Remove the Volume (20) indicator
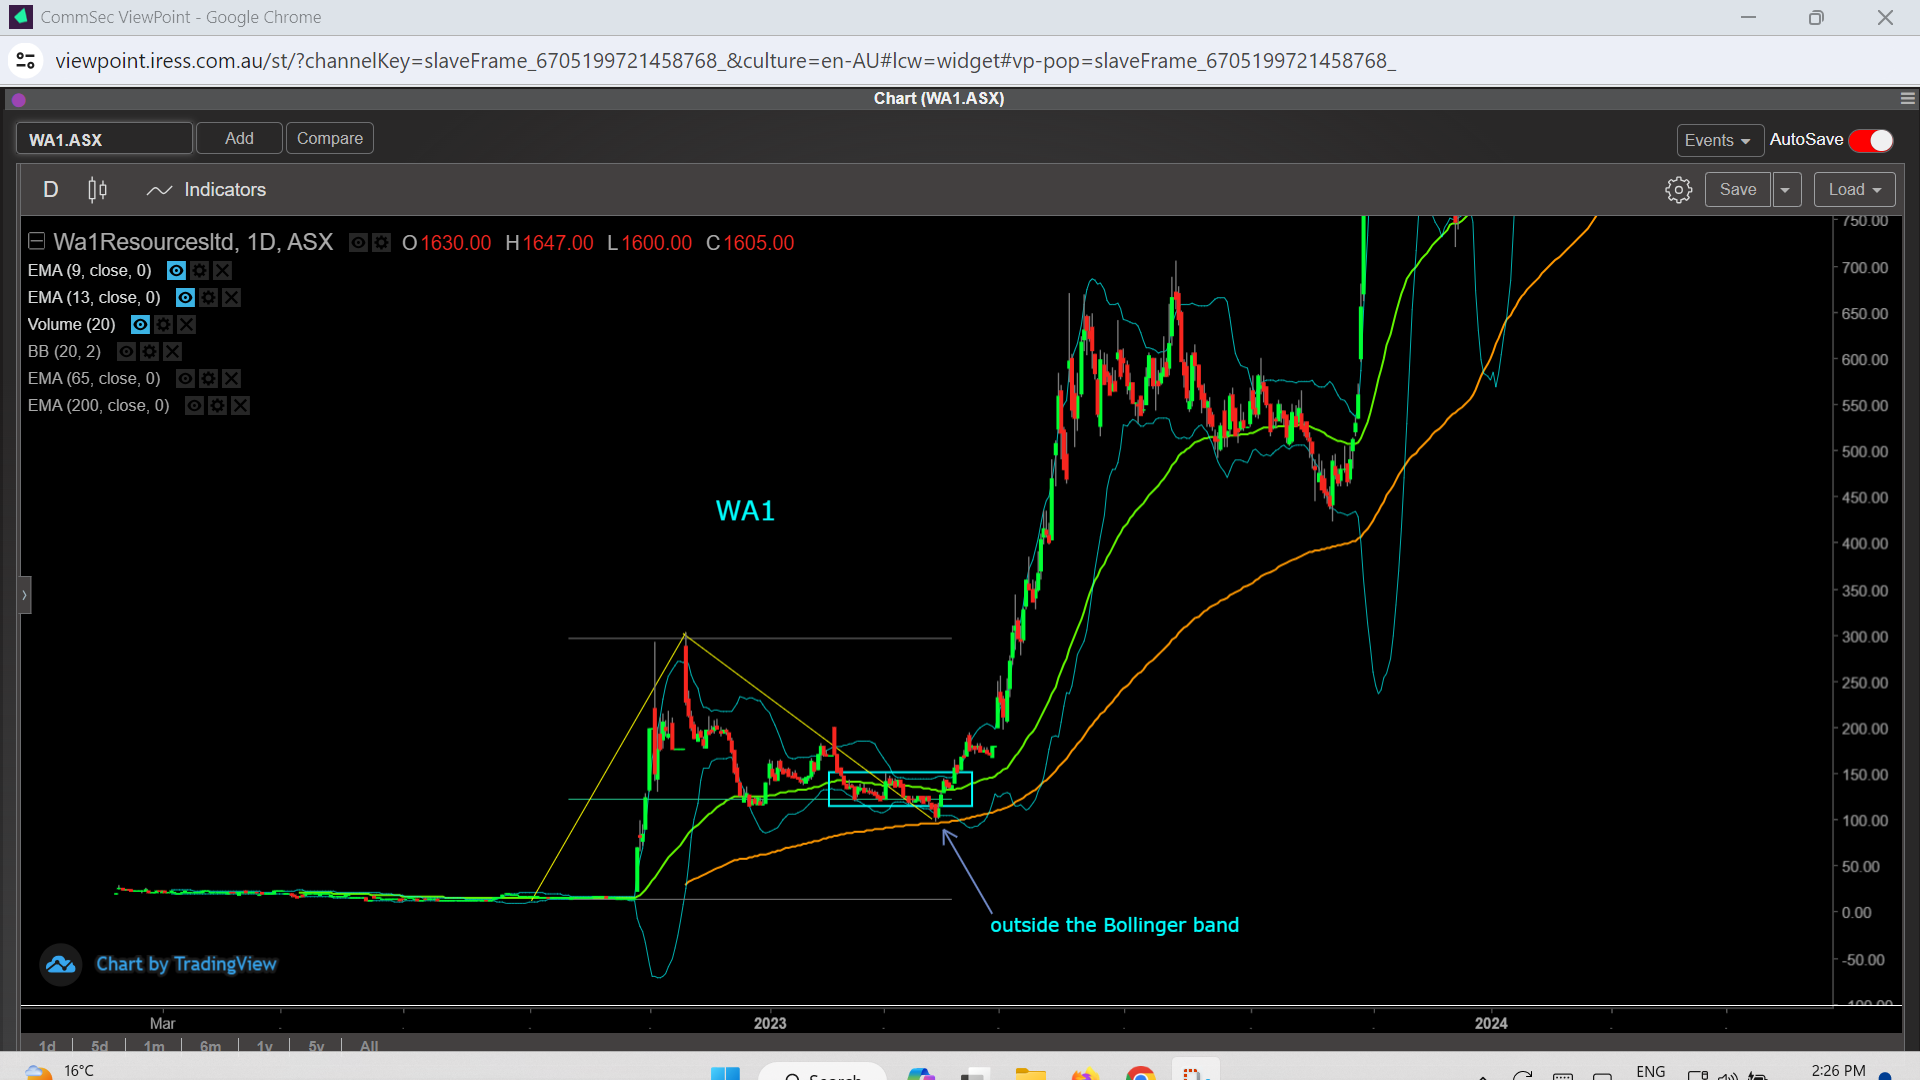1920x1080 pixels. (186, 324)
